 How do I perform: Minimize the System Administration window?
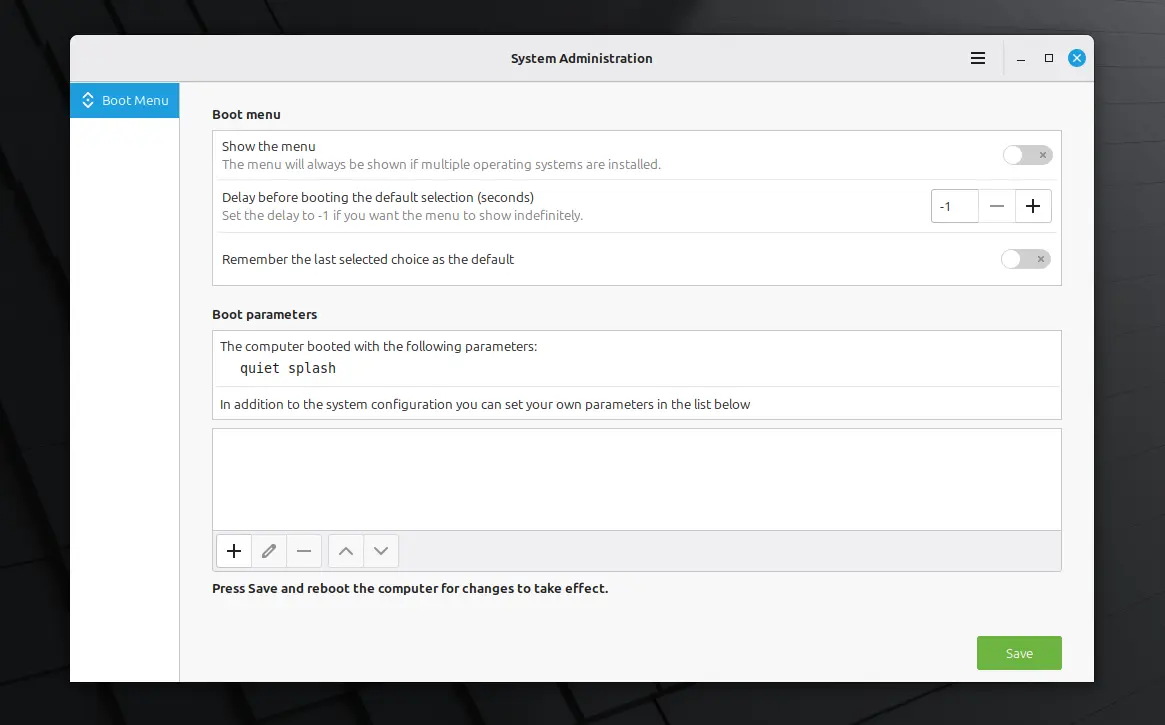1021,58
